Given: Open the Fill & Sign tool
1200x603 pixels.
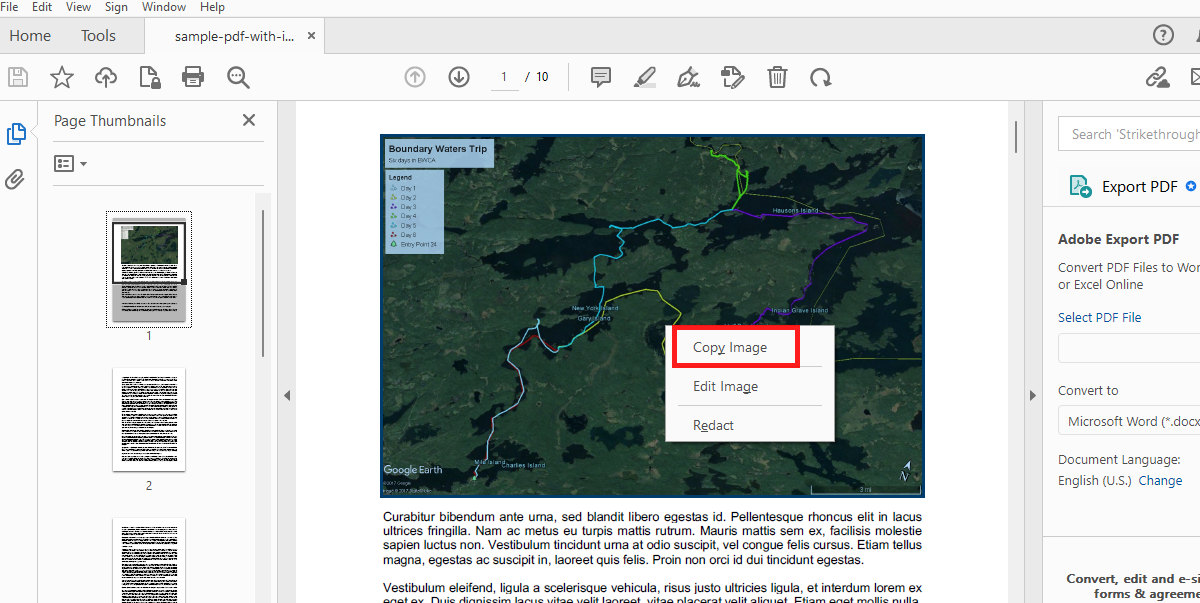Looking at the screenshot, I should (688, 77).
